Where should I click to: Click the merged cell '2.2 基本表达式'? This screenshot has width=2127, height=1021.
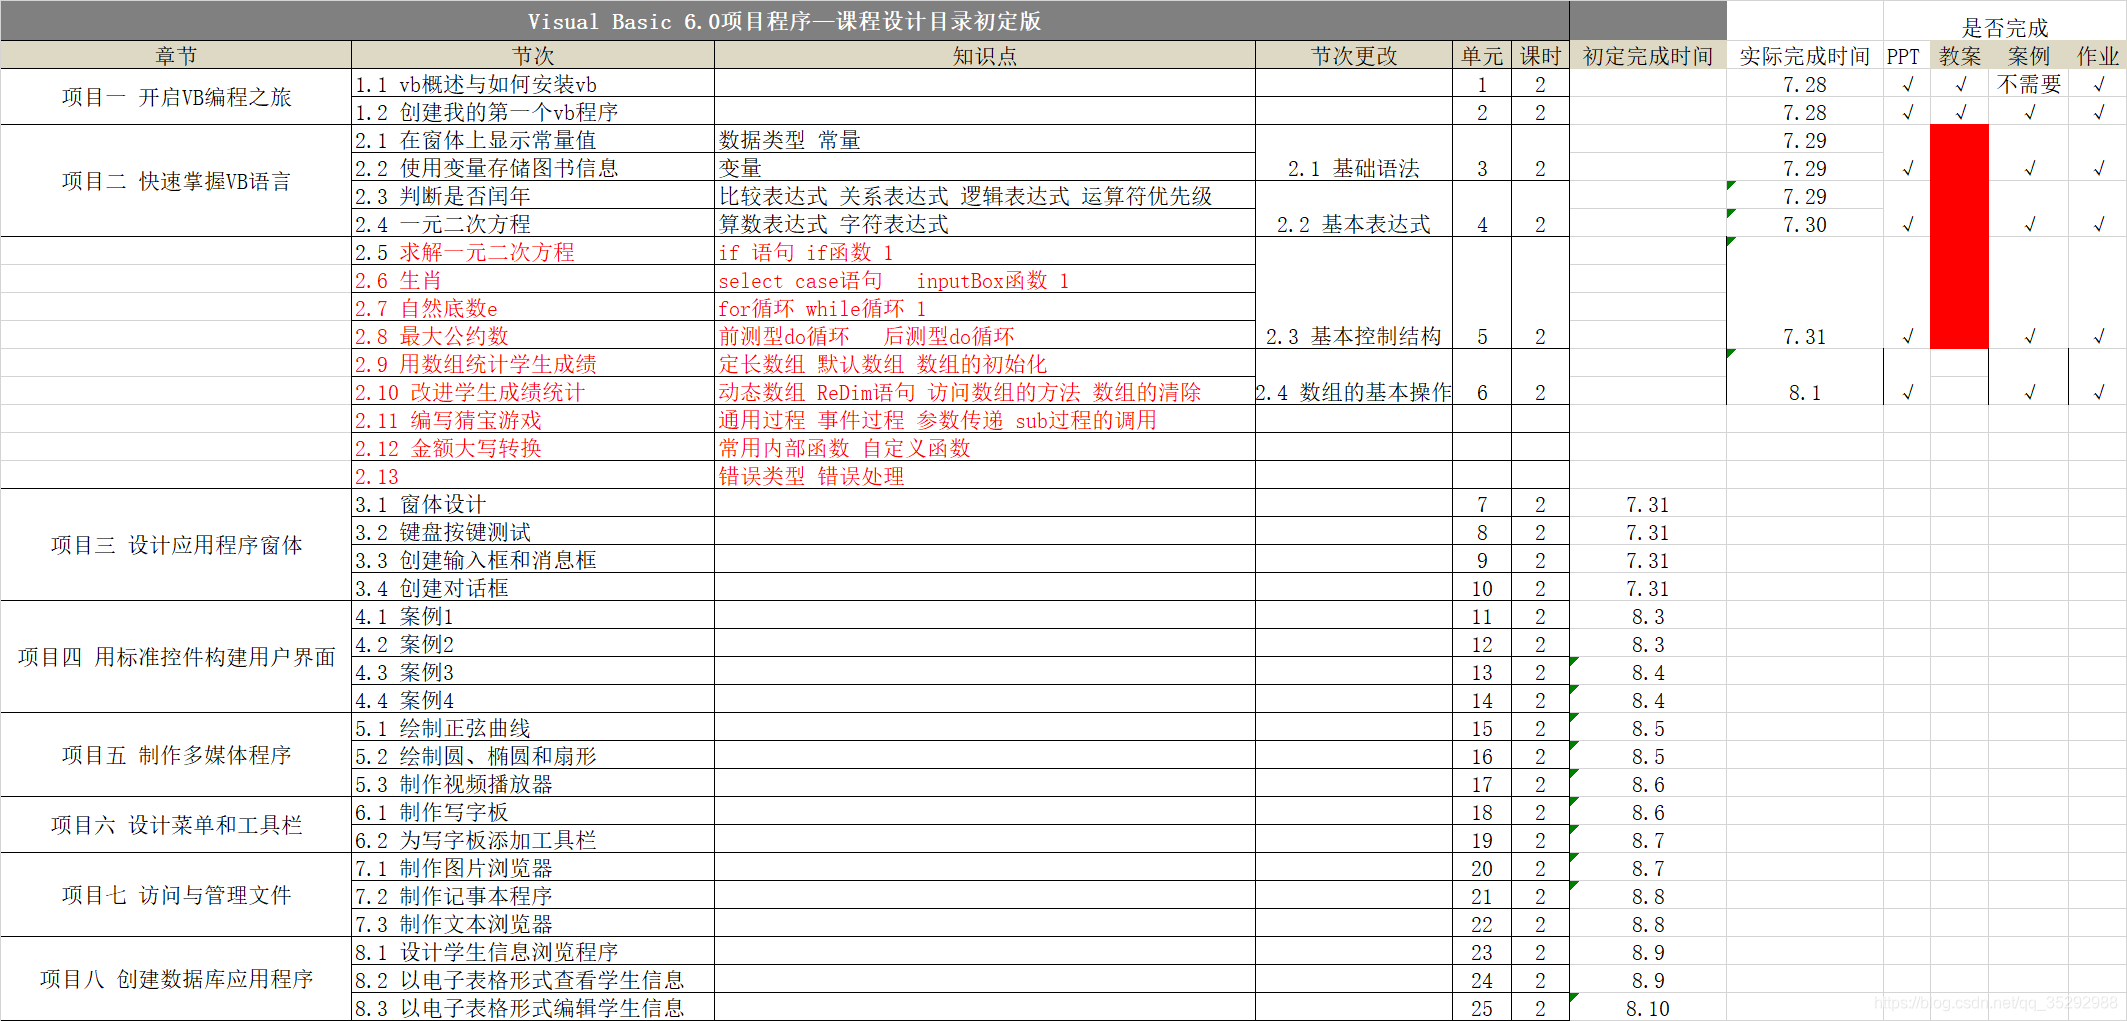point(1354,209)
